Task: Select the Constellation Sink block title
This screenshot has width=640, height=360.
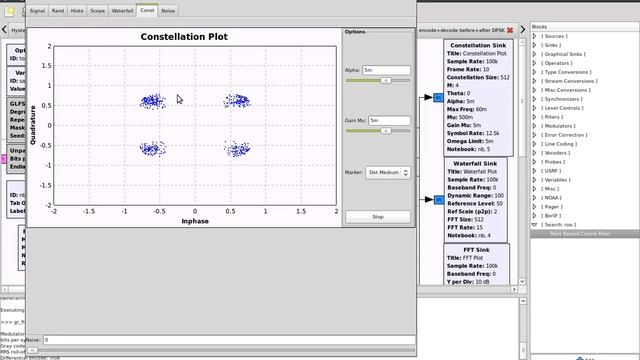Action: click(x=478, y=45)
